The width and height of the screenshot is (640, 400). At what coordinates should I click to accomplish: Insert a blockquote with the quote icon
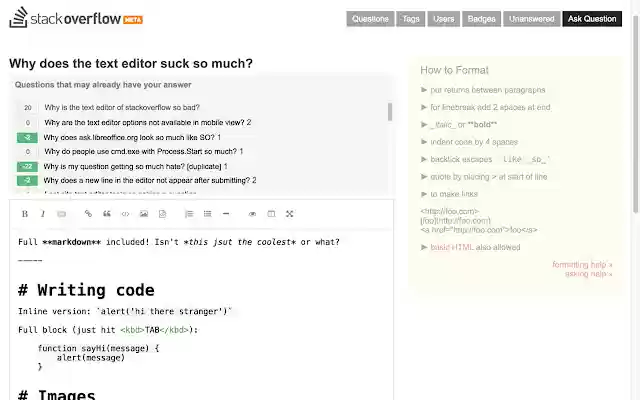click(107, 214)
